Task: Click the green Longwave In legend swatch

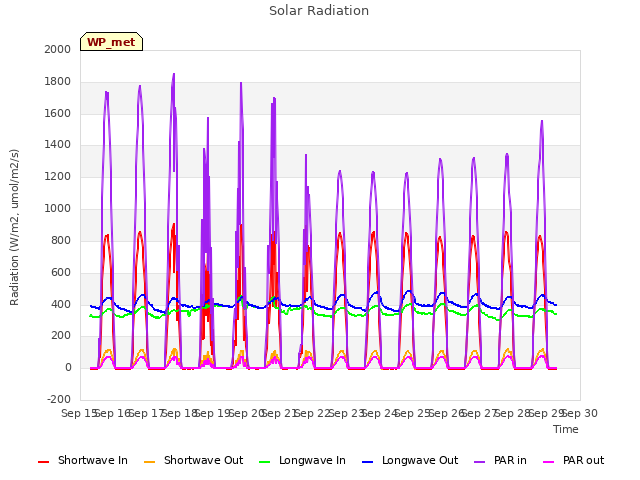Action: click(264, 462)
